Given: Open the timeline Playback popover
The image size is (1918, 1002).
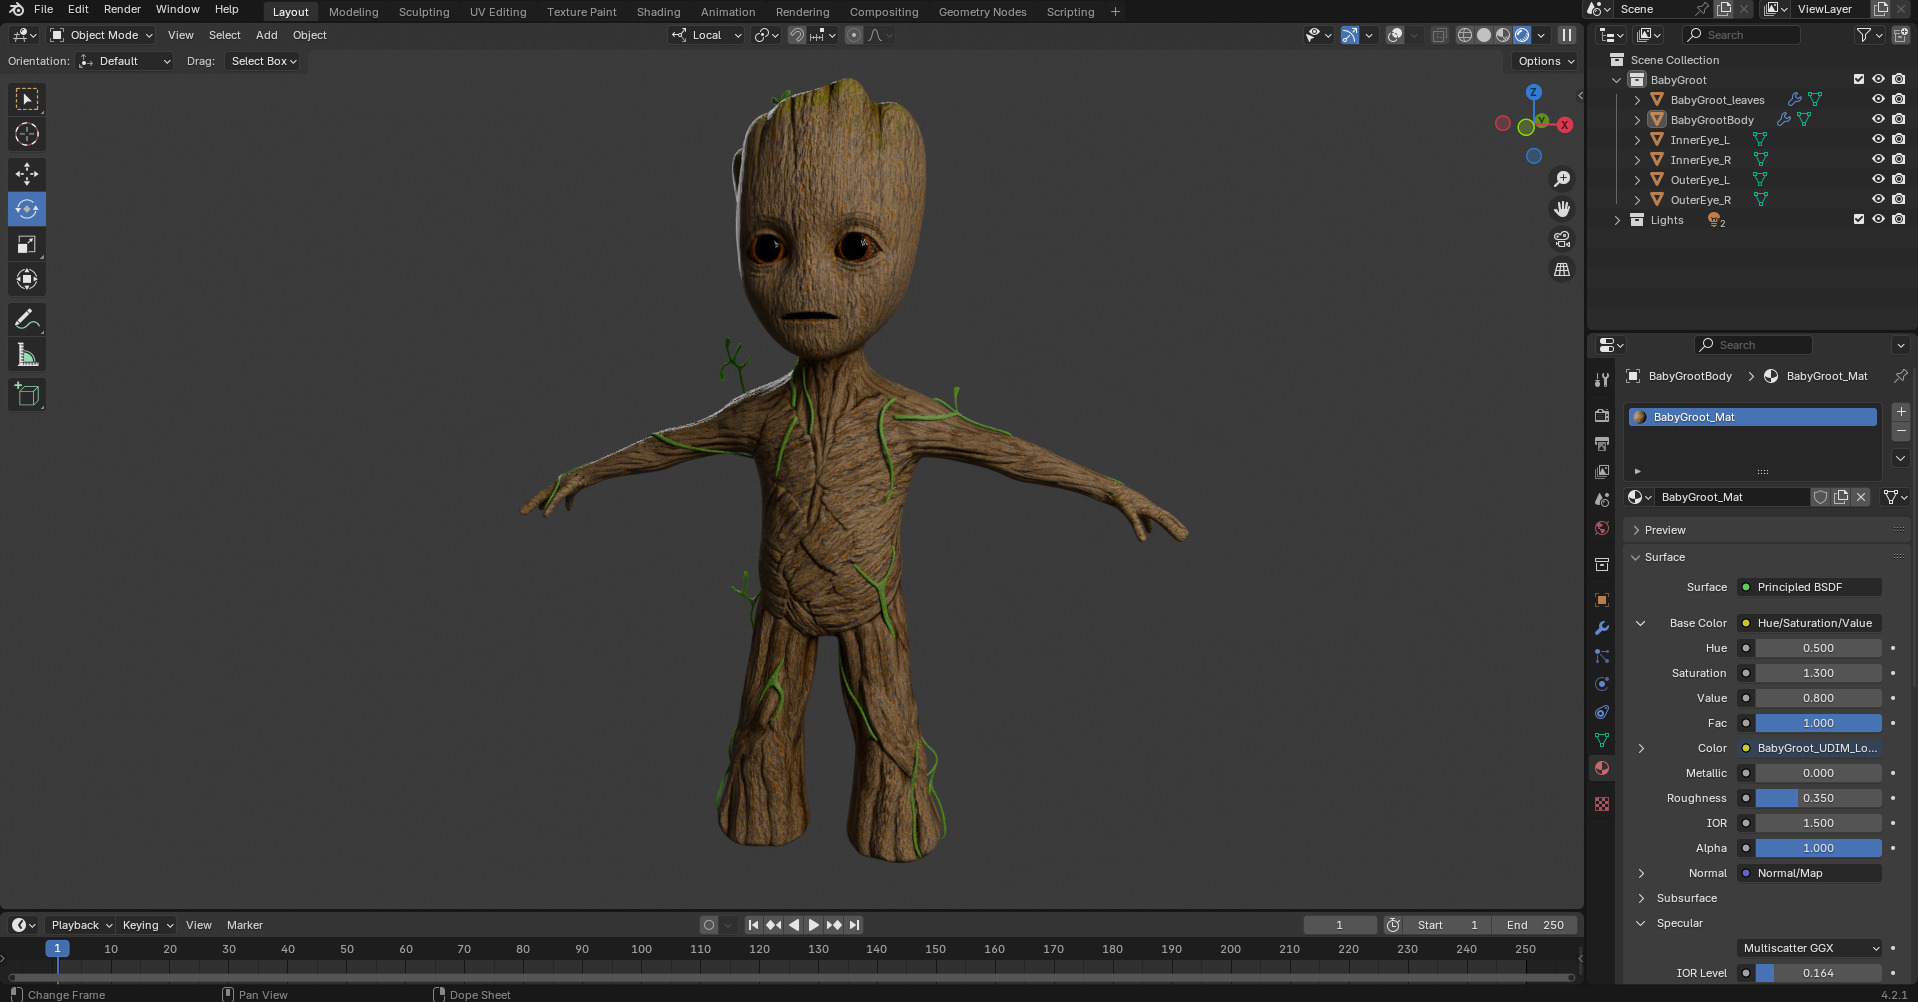Looking at the screenshot, I should pos(80,925).
